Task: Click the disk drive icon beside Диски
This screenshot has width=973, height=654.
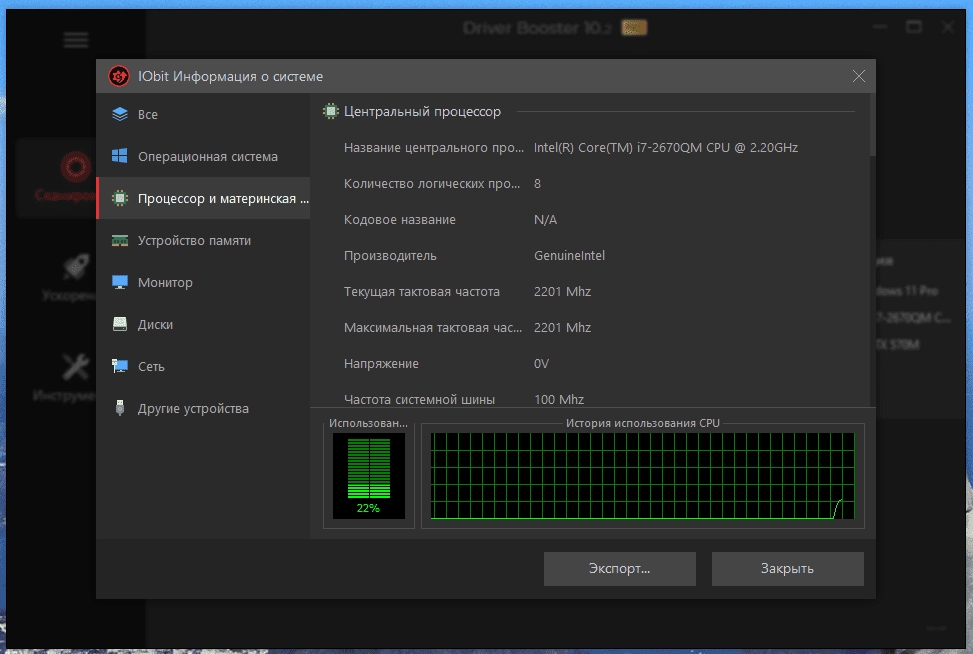Action: click(120, 324)
